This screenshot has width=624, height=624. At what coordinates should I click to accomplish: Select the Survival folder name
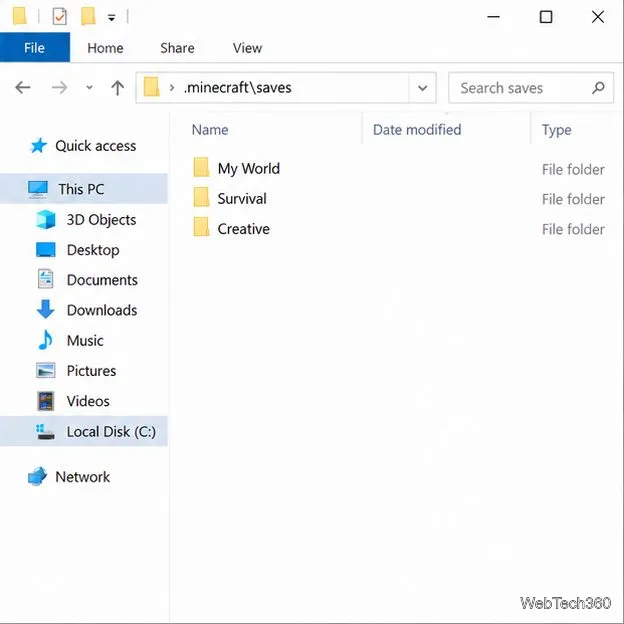pos(242,199)
